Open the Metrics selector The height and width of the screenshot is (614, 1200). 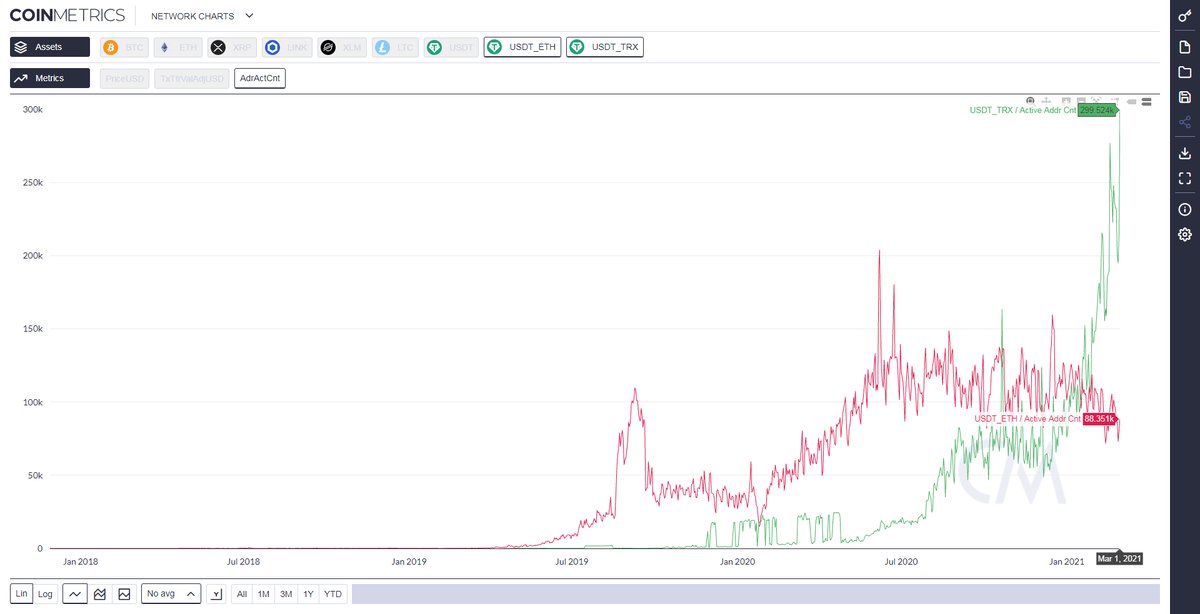pos(50,78)
